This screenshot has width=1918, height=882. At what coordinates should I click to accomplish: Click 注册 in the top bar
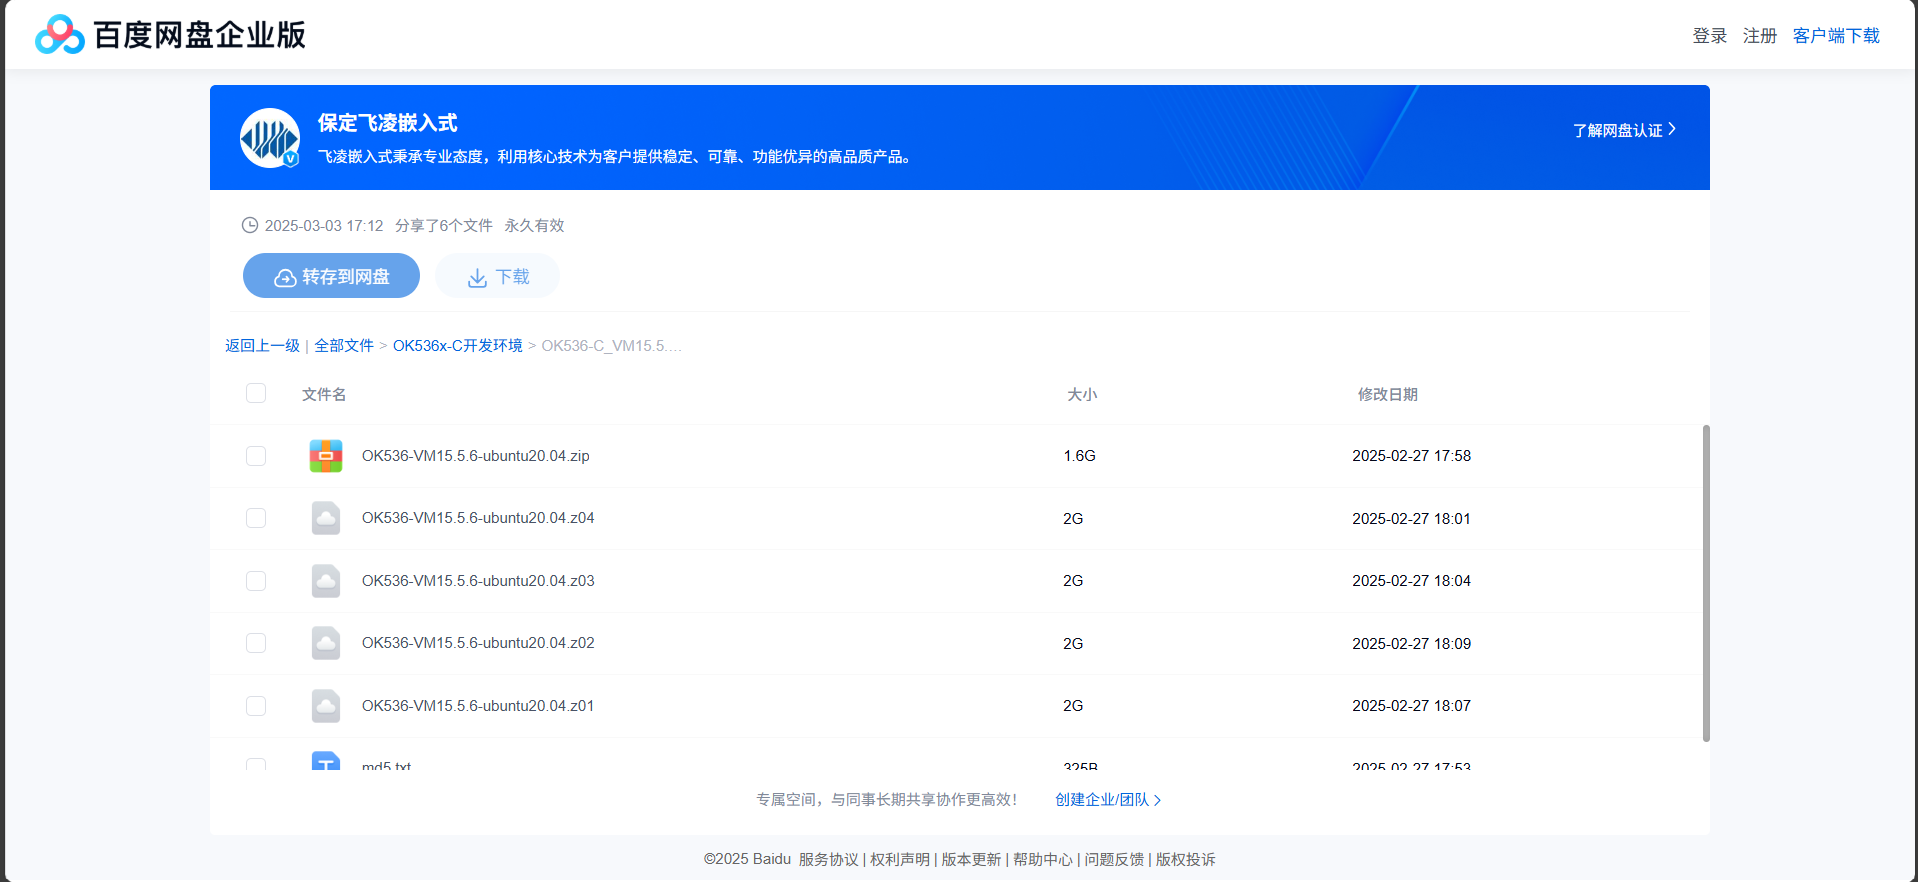click(1759, 36)
